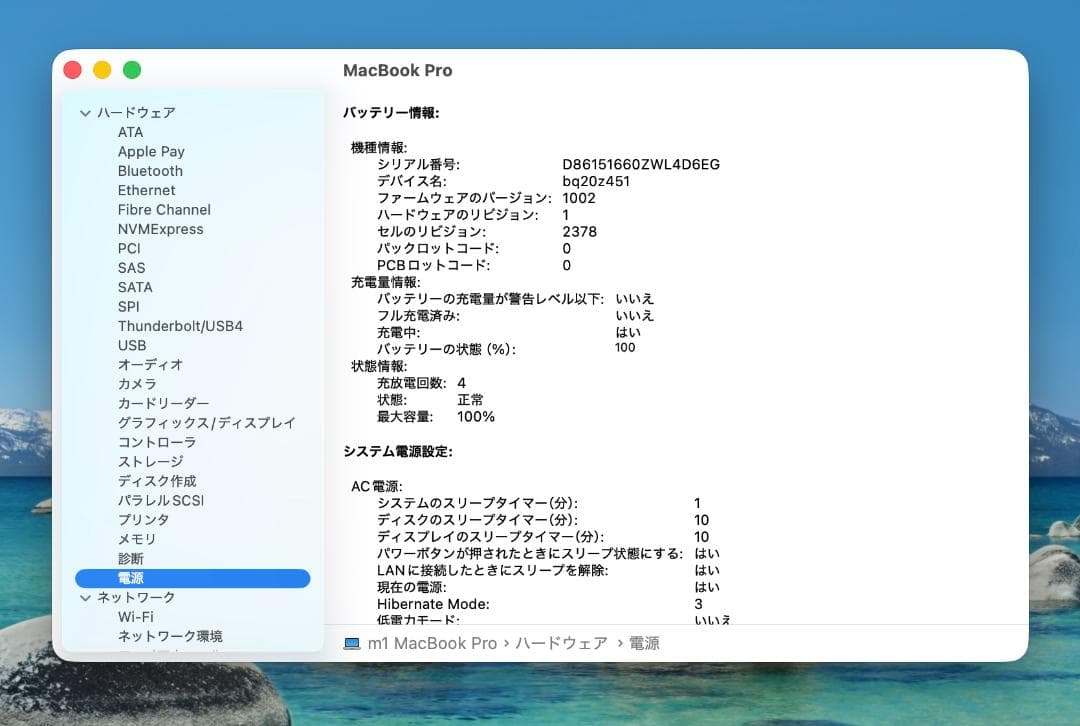Select グラフィックス/ディスプレイ in the sidebar
Viewport: 1080px width, 726px height.
pyautogui.click(x=205, y=423)
